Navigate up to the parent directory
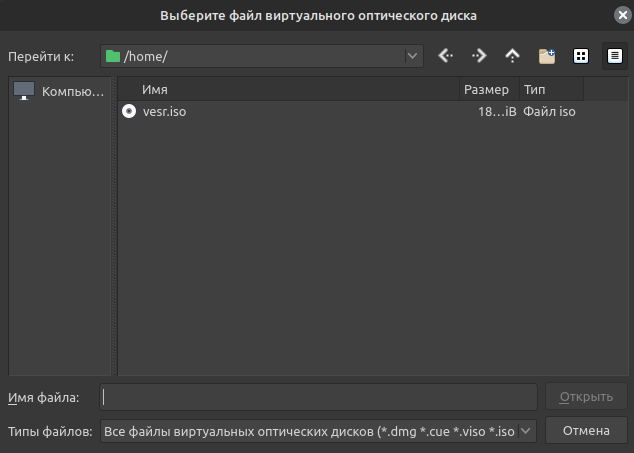The width and height of the screenshot is (634, 453). (x=512, y=56)
